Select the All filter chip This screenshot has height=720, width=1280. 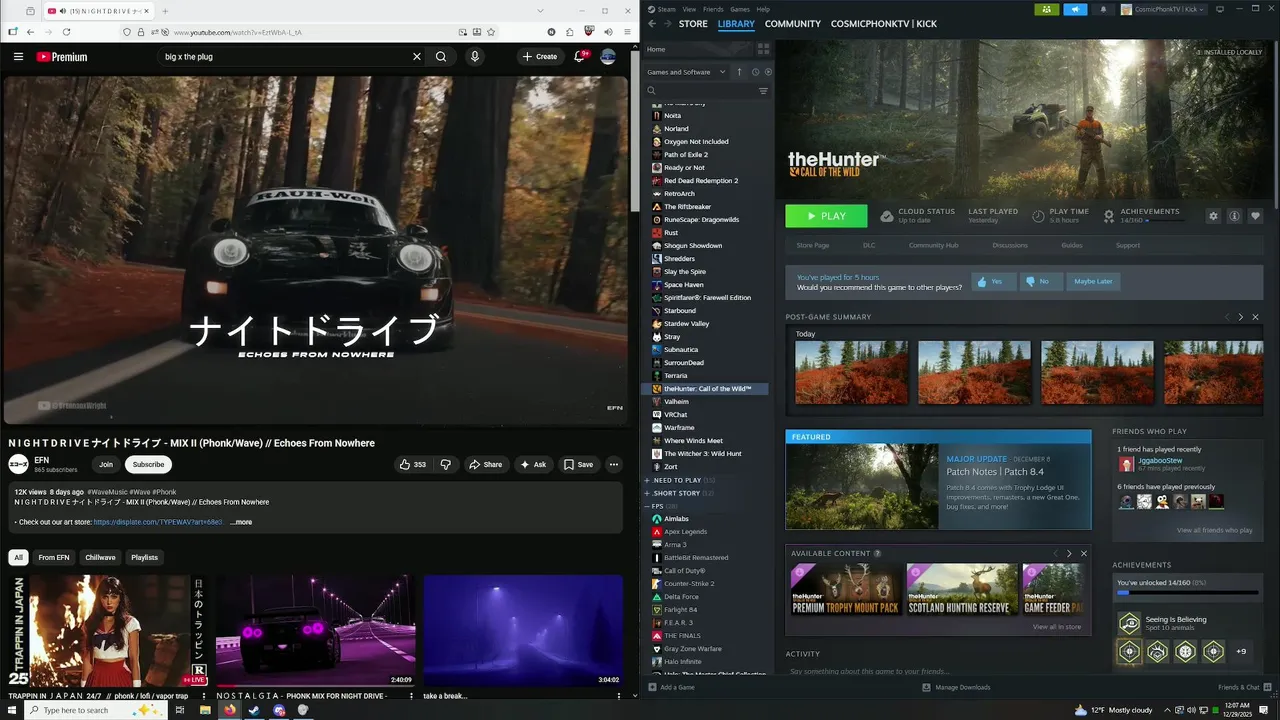[x=18, y=557]
